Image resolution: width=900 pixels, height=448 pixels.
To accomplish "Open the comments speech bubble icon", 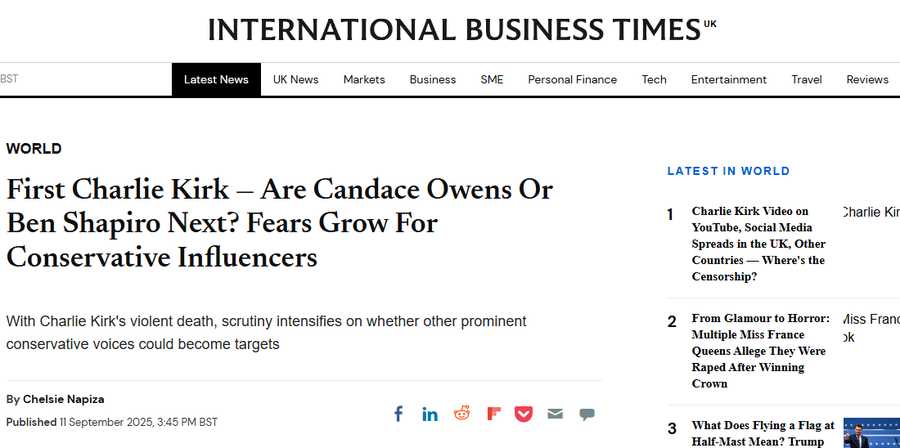I will point(587,414).
